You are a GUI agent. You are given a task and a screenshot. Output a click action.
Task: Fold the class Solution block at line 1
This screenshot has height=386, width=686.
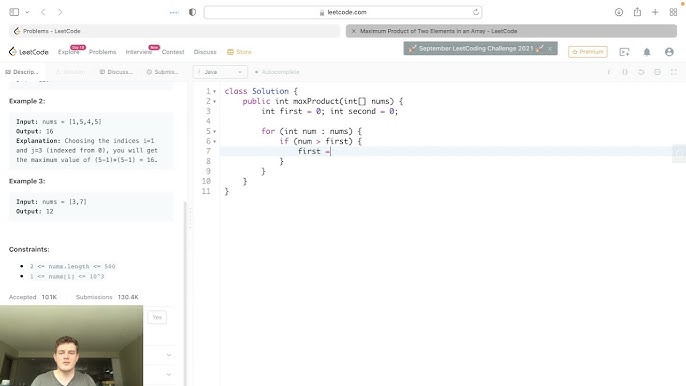pyautogui.click(x=214, y=91)
